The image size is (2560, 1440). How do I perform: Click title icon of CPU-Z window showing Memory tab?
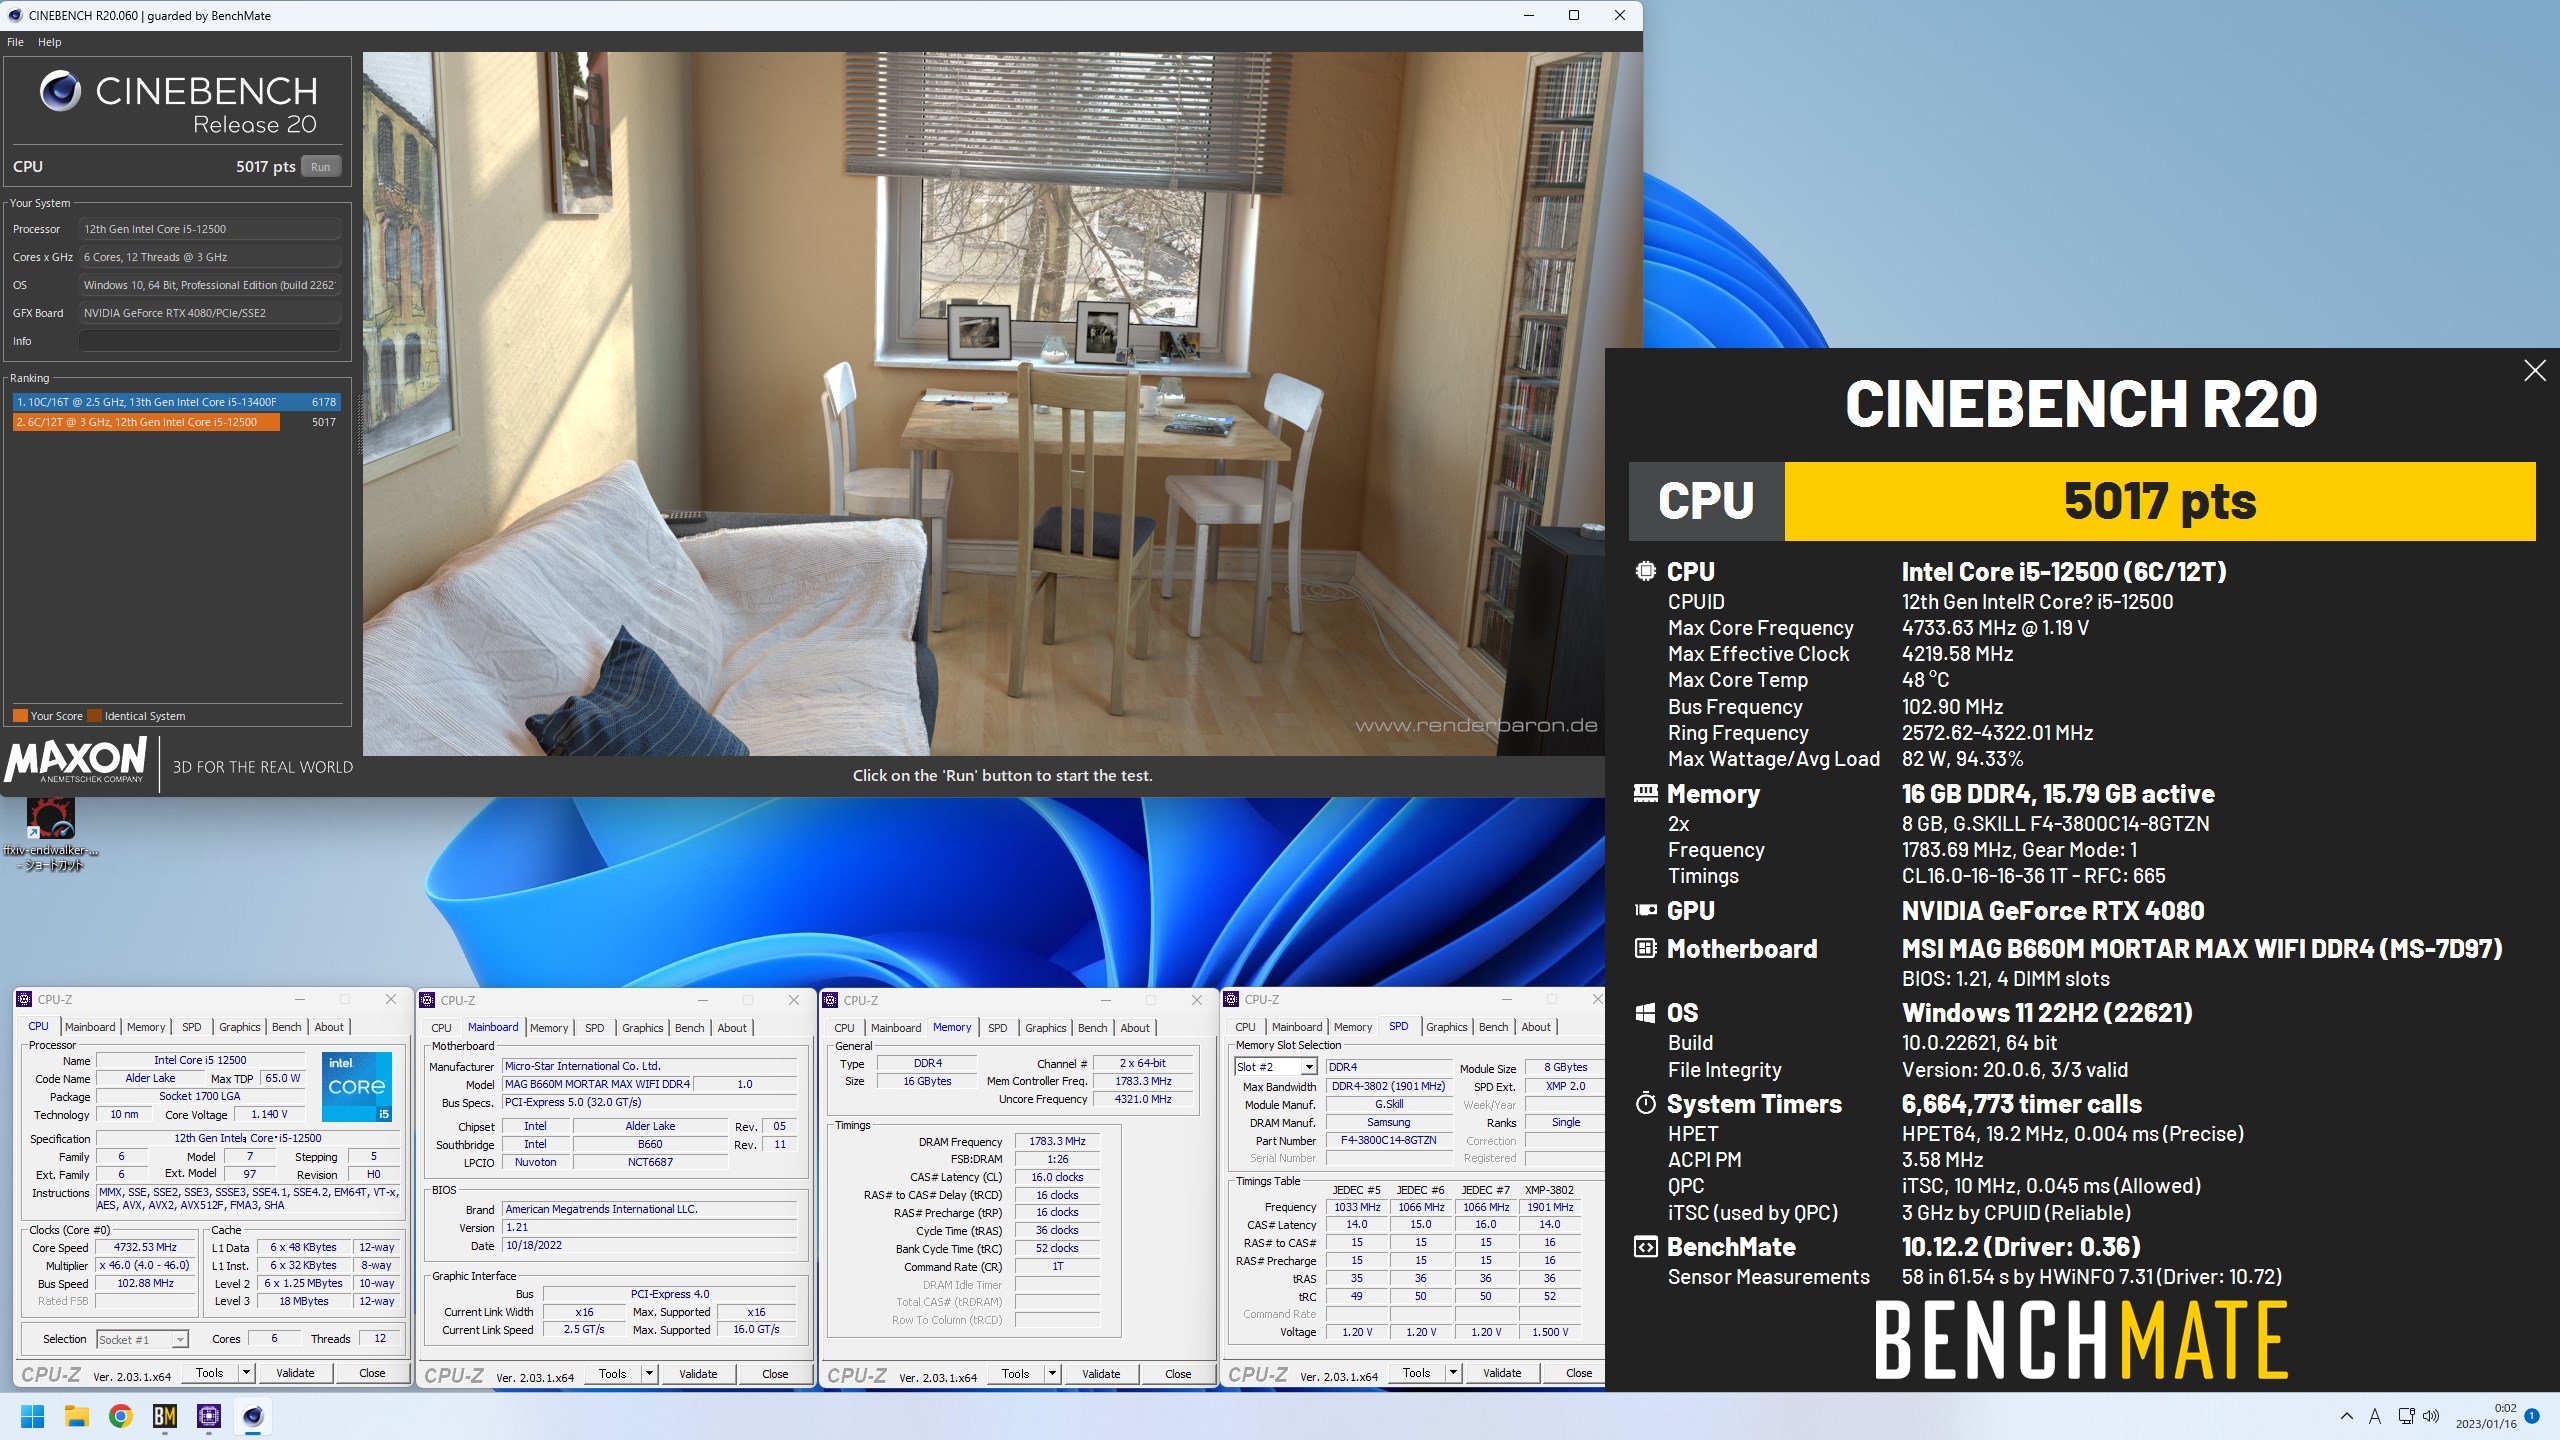click(830, 1000)
